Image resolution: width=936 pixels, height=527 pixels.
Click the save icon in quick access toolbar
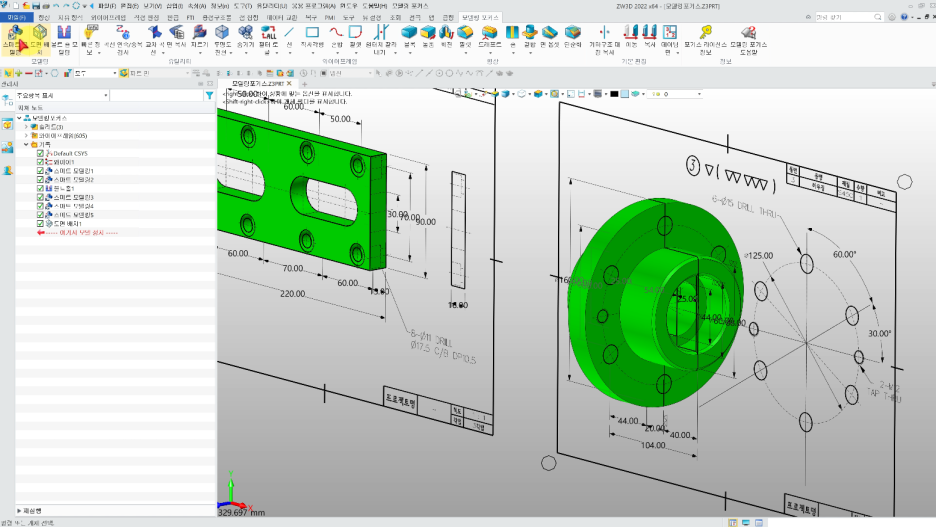pyautogui.click(x=36, y=5)
